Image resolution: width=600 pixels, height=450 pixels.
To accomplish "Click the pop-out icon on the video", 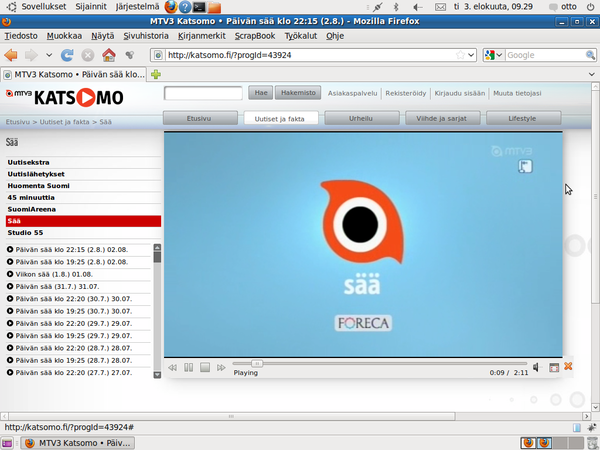I will point(524,167).
